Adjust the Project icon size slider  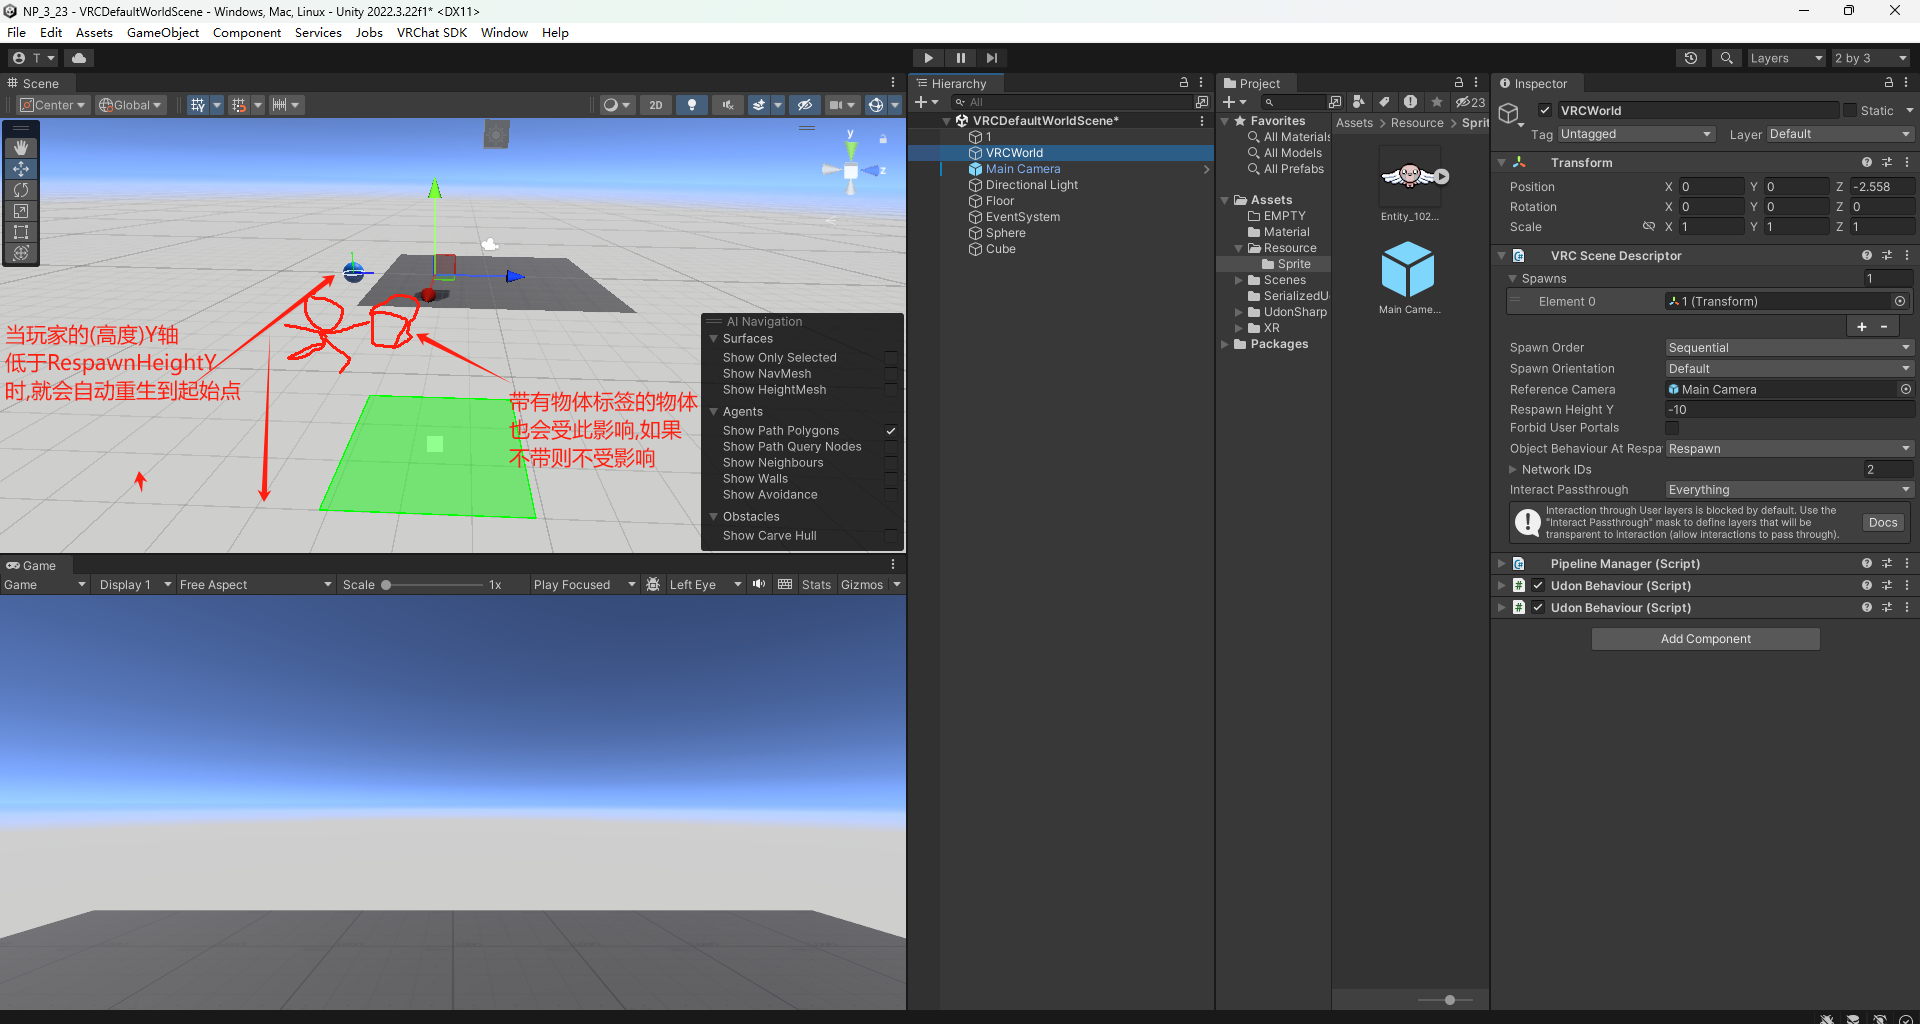(1449, 1000)
